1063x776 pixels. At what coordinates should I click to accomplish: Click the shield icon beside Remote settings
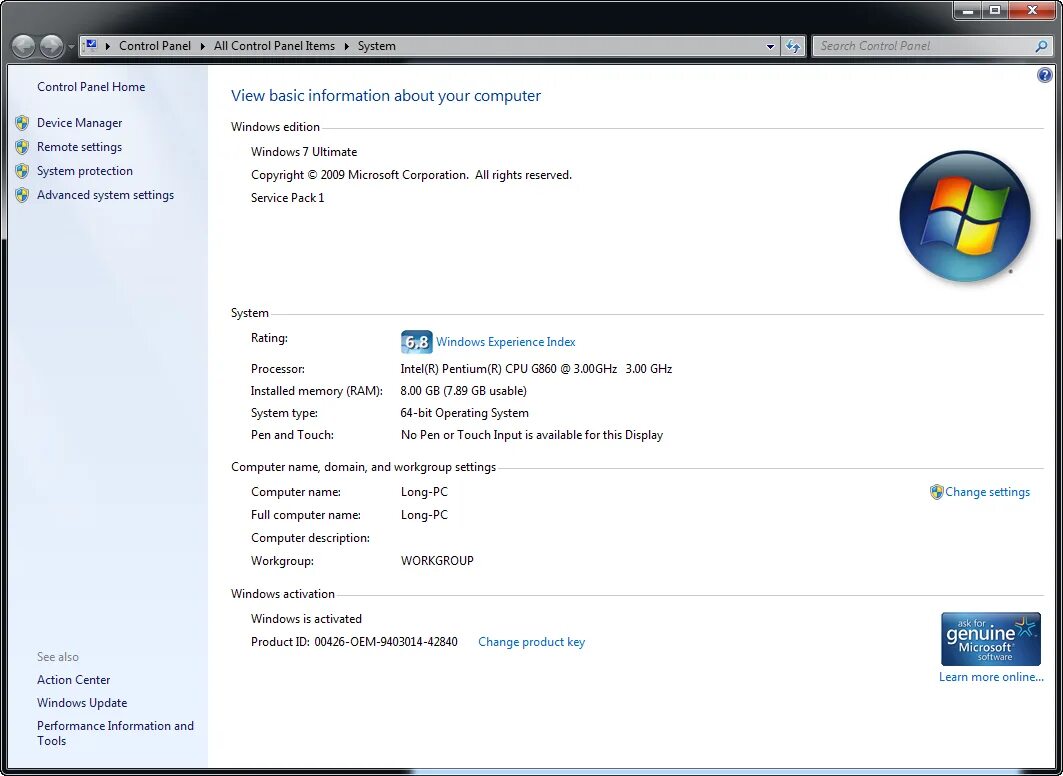coord(22,147)
